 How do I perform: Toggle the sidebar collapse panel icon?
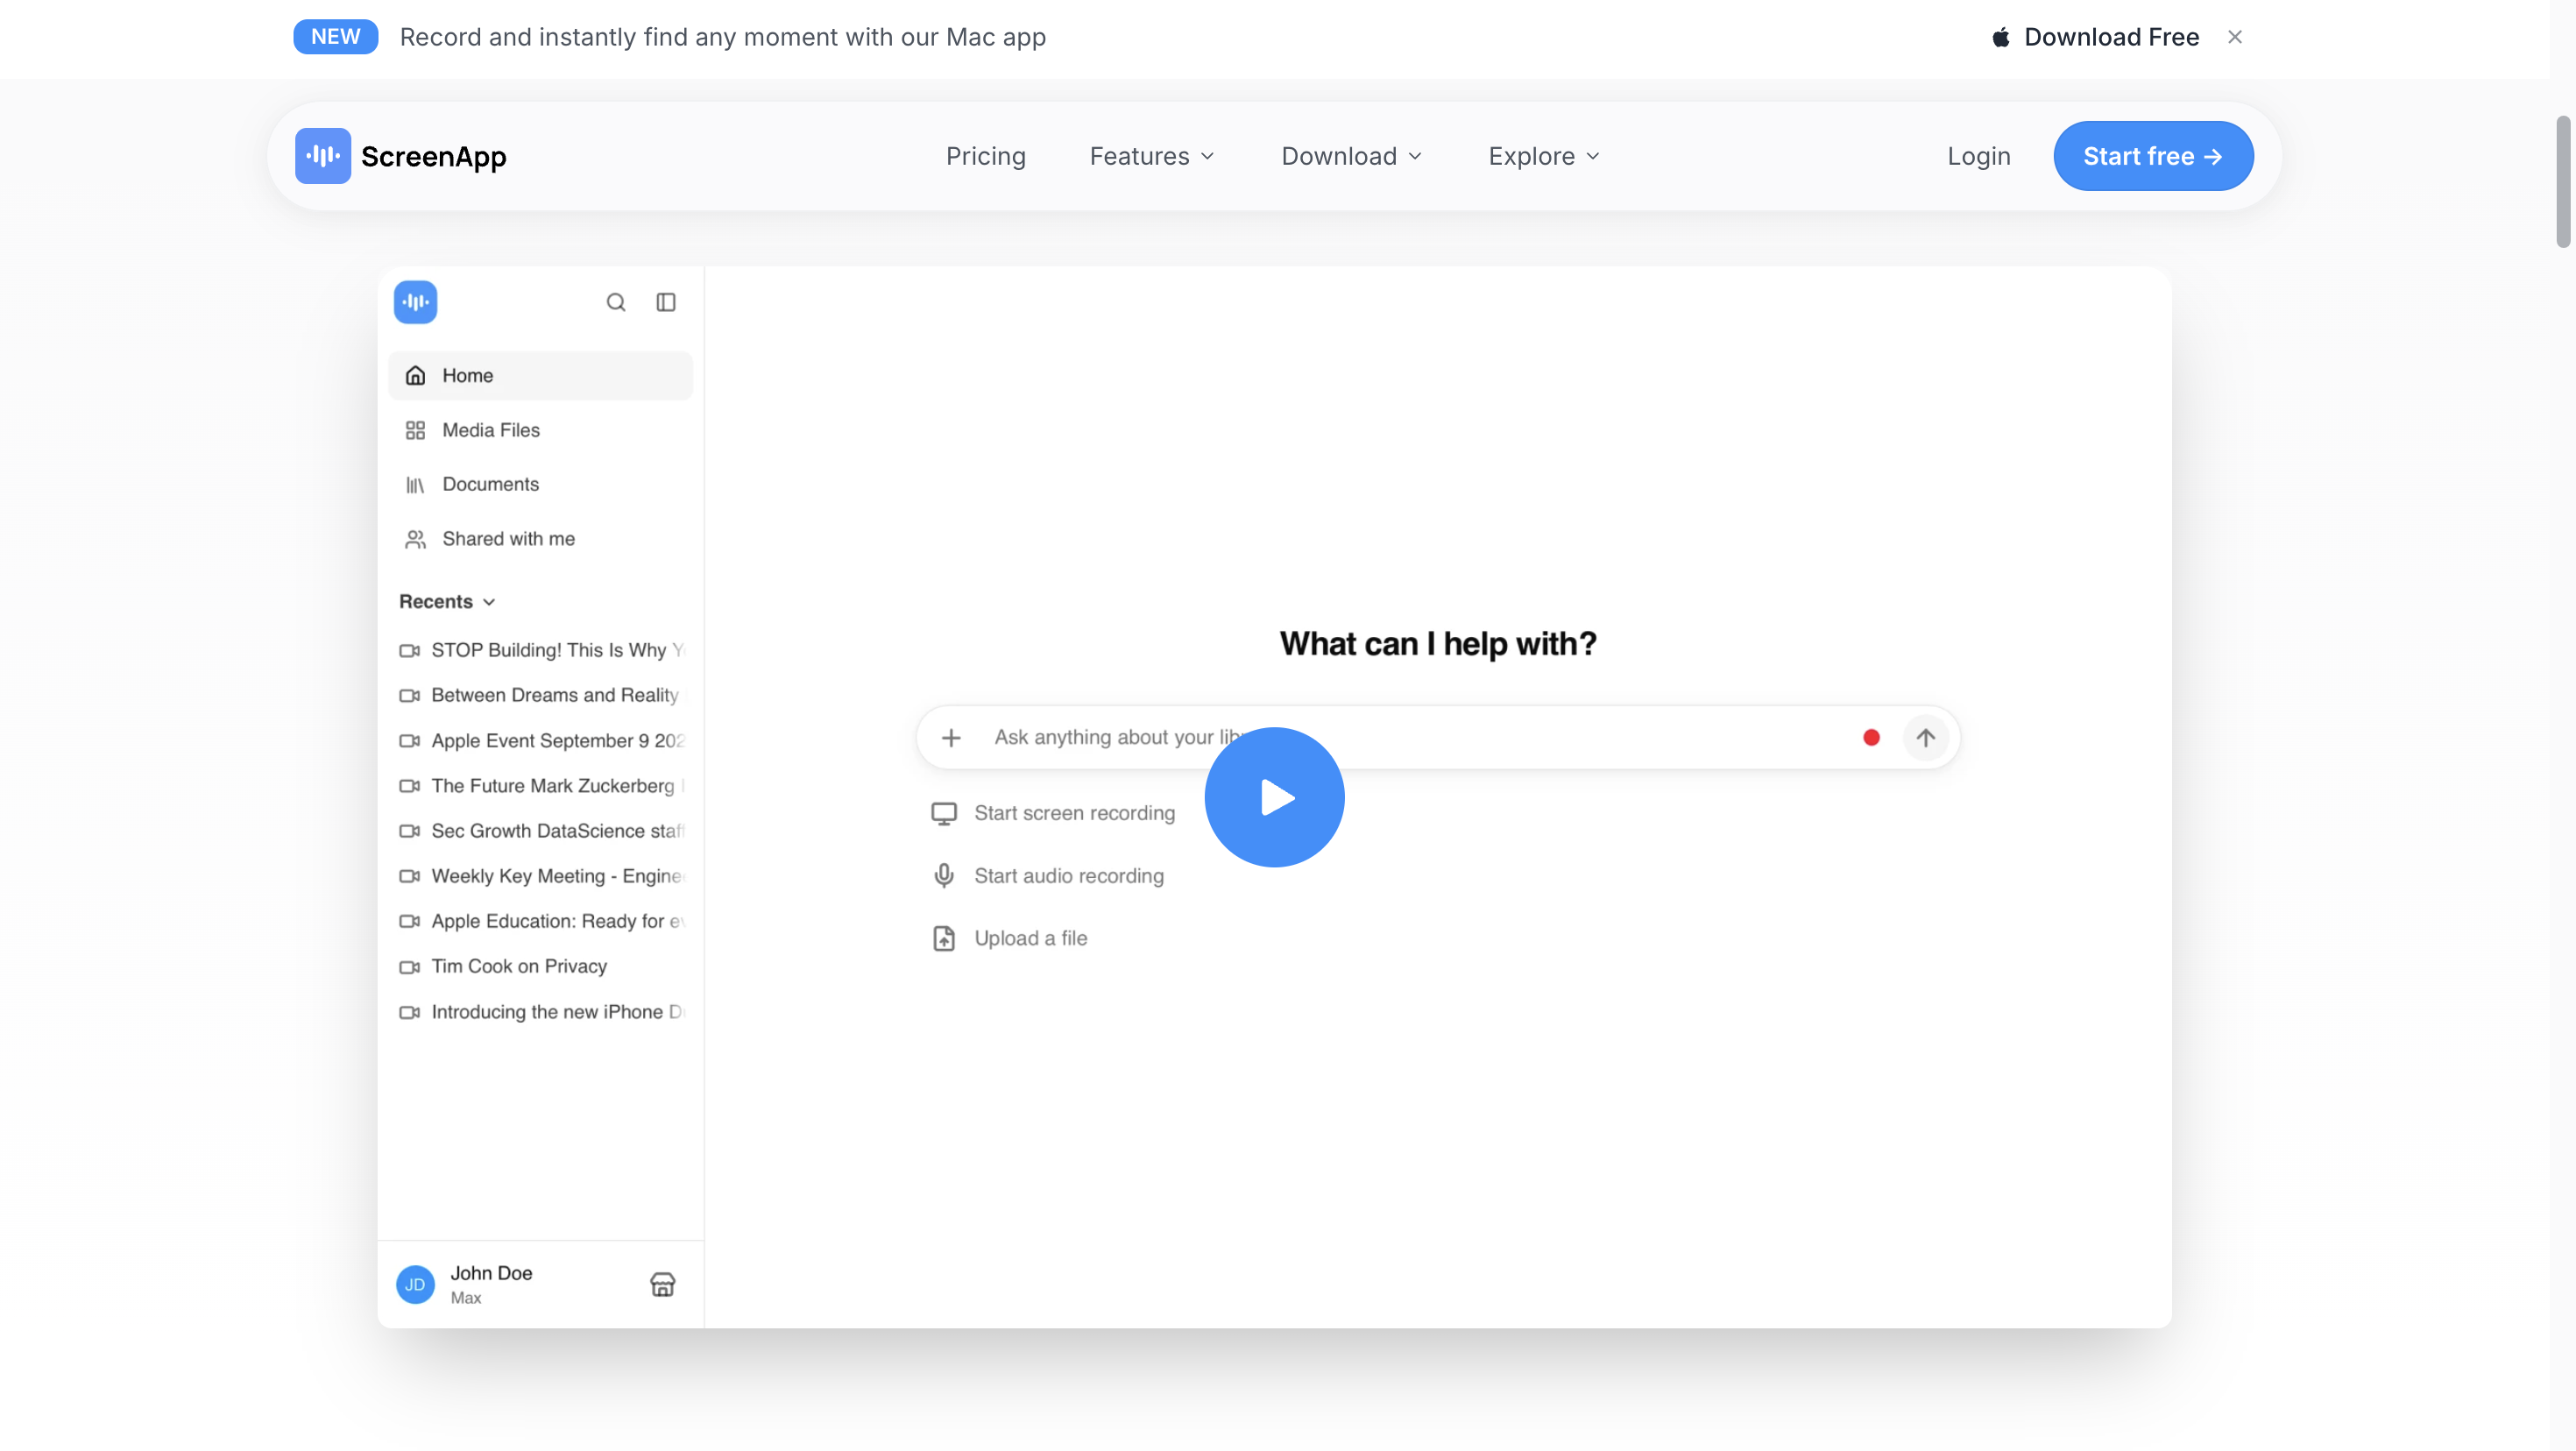pos(666,302)
